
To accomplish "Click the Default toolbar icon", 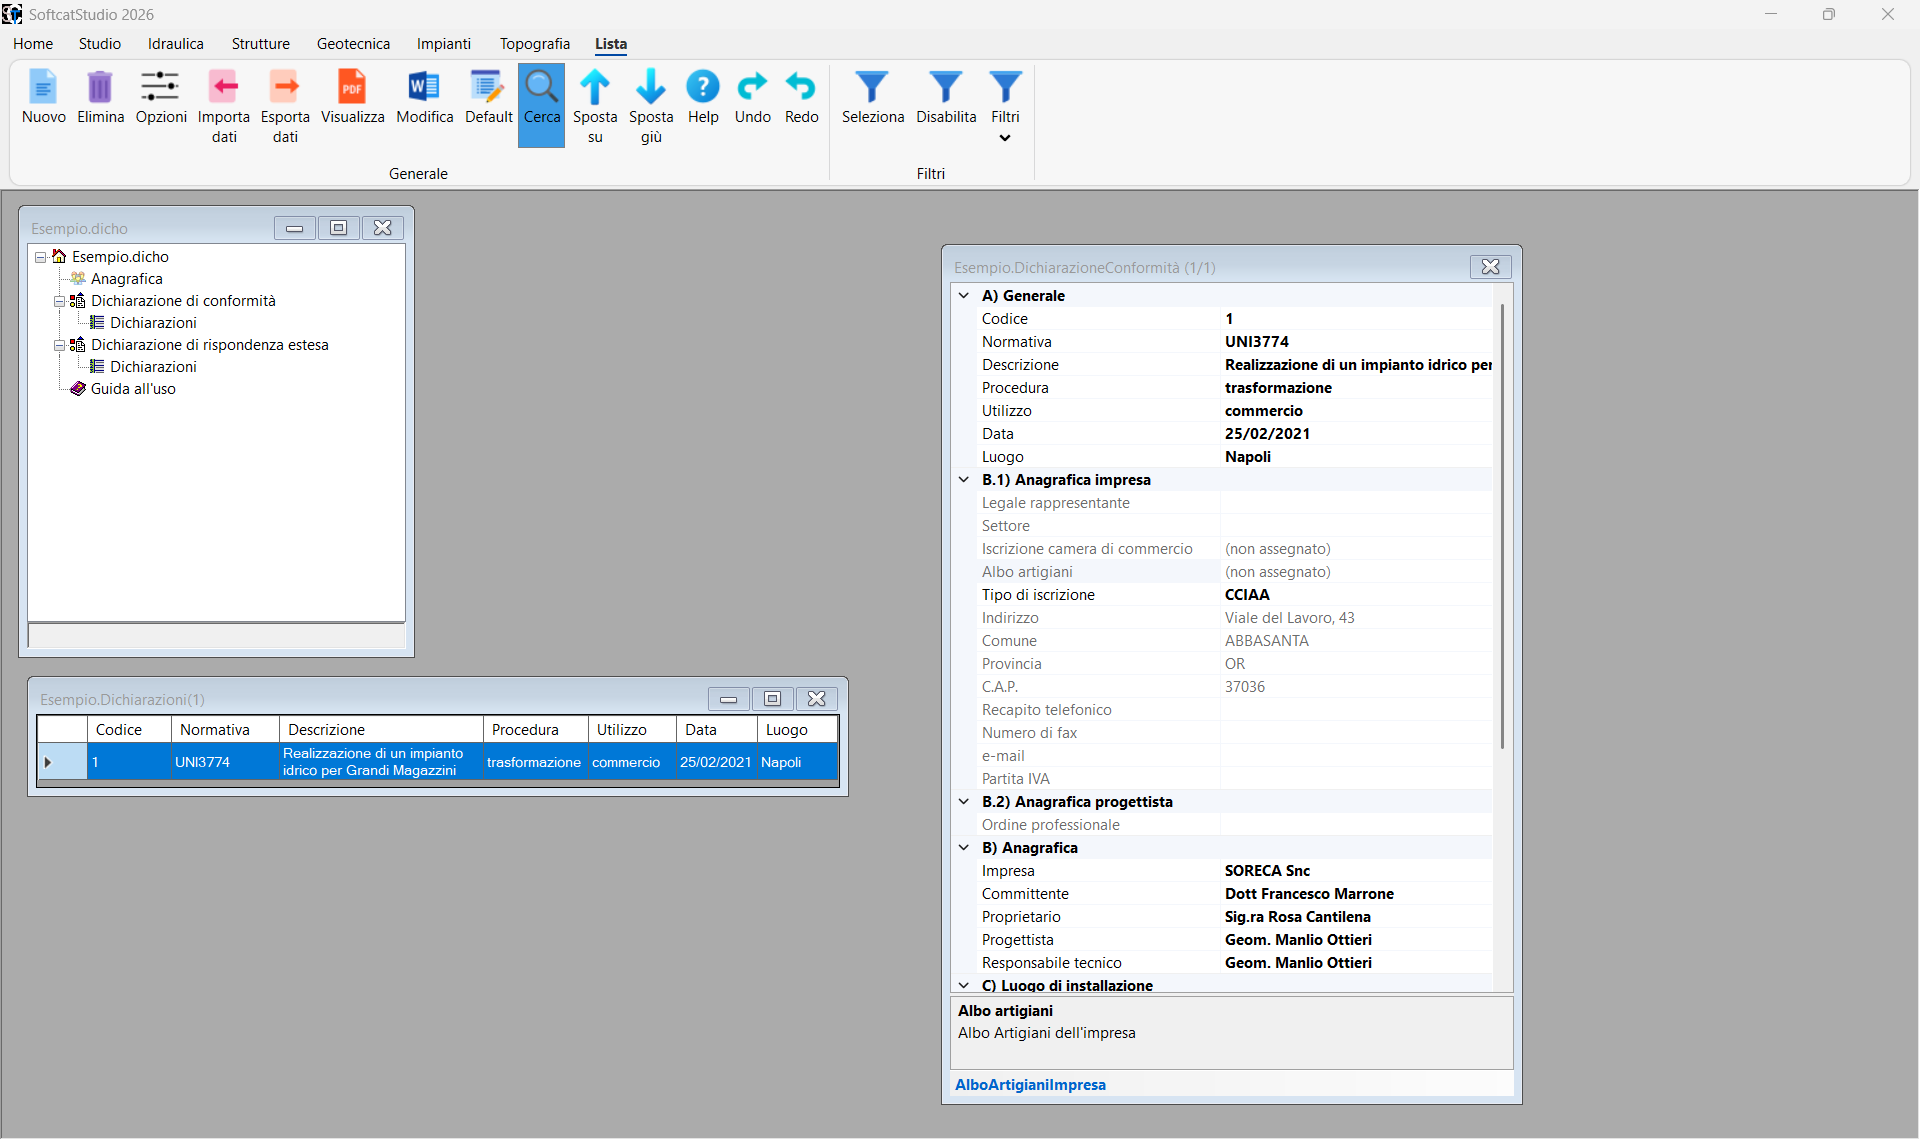I will click(x=488, y=87).
